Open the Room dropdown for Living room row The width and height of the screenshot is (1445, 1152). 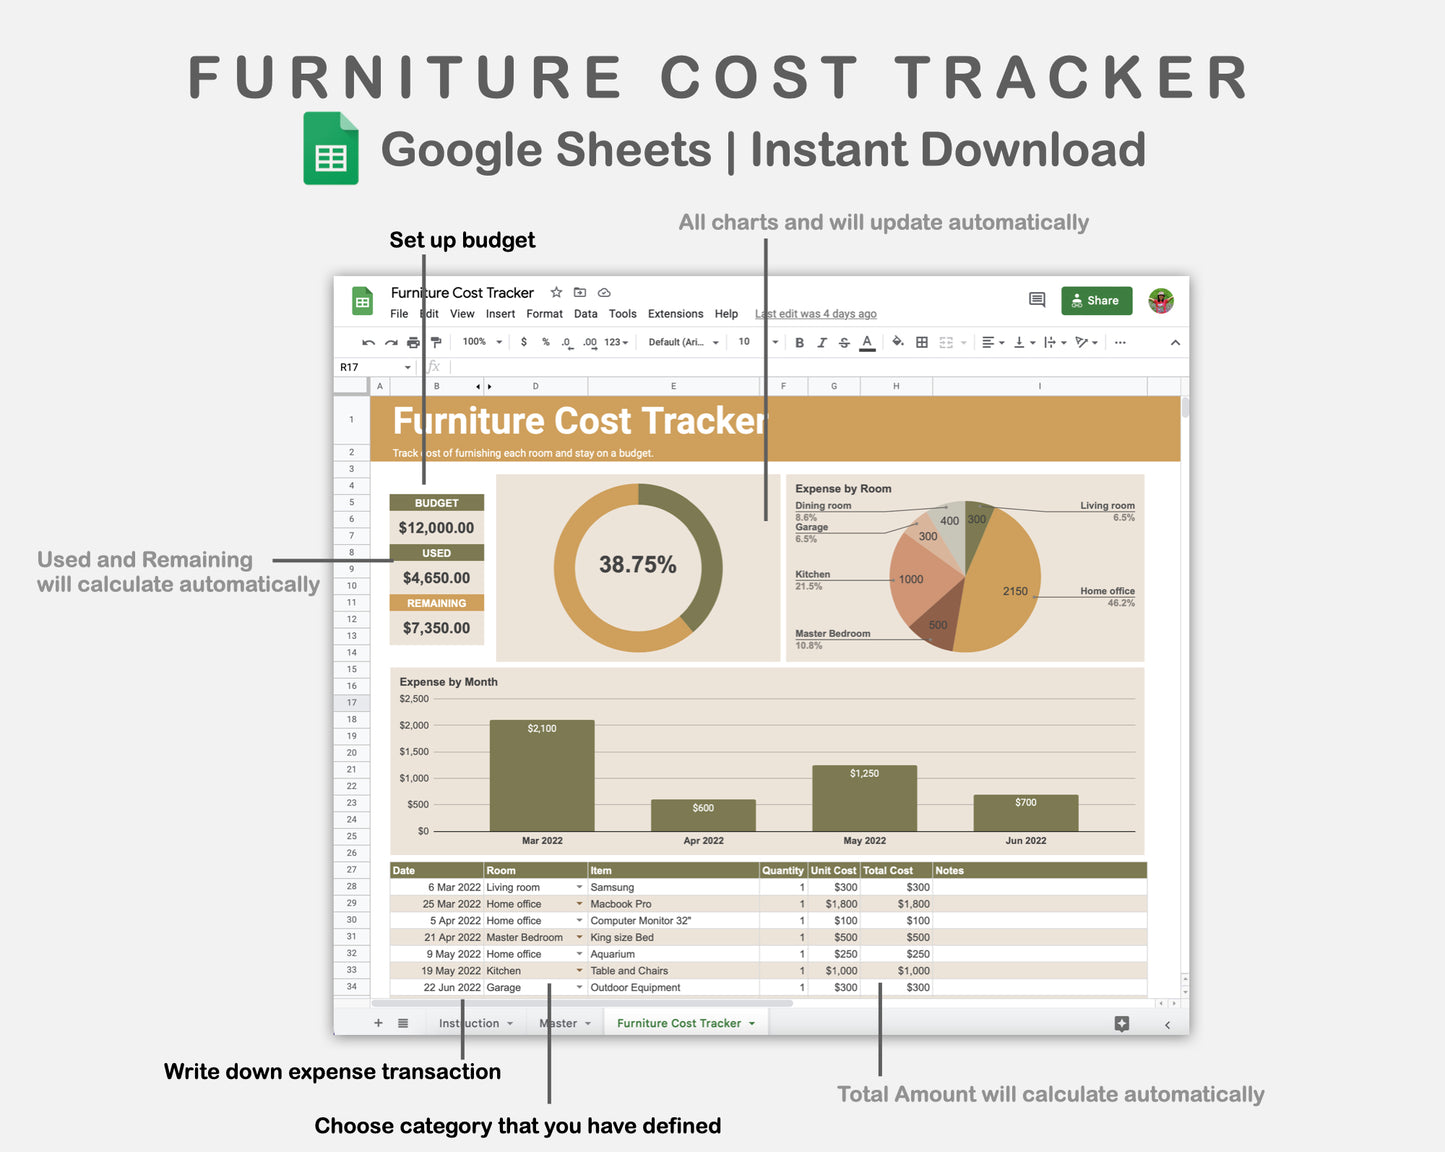(579, 887)
